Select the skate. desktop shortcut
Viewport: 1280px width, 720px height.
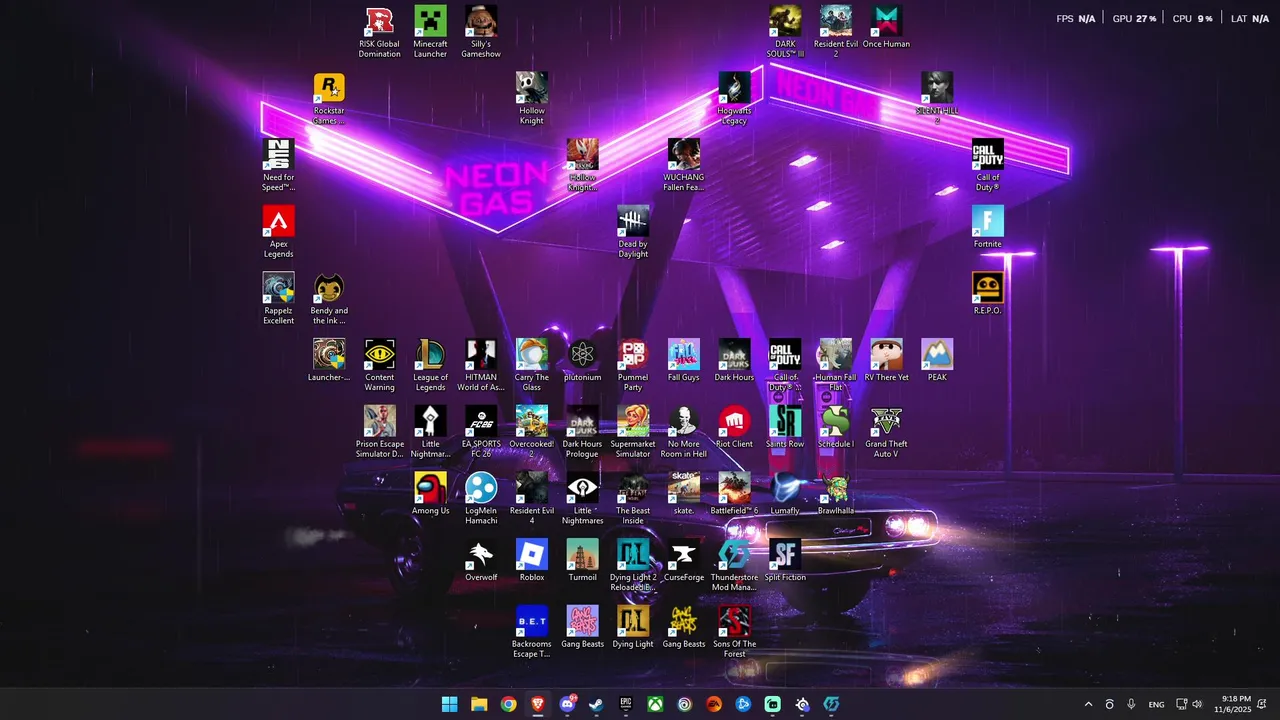[684, 493]
